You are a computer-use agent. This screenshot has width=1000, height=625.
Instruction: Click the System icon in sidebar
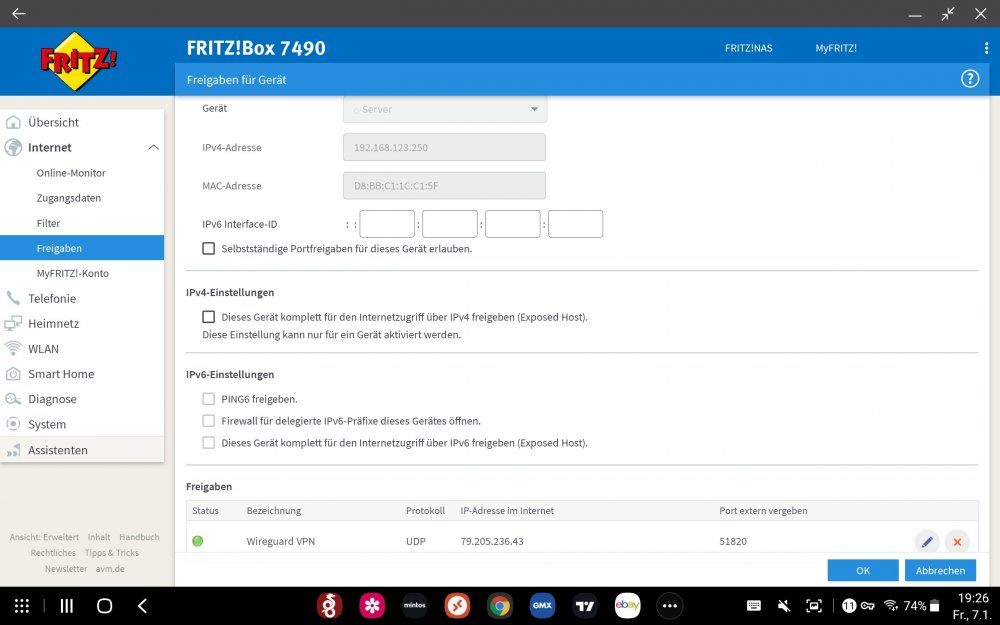13,424
